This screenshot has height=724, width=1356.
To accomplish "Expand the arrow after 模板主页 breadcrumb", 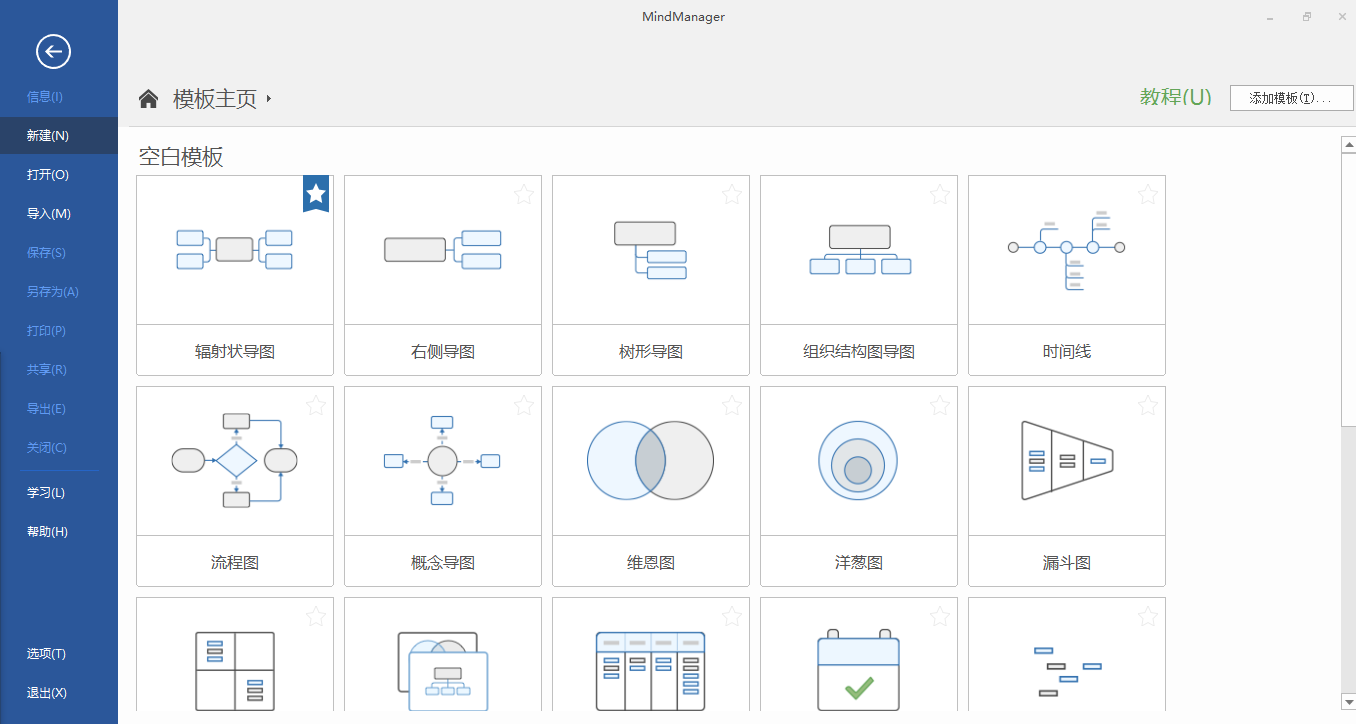I will click(x=269, y=99).
